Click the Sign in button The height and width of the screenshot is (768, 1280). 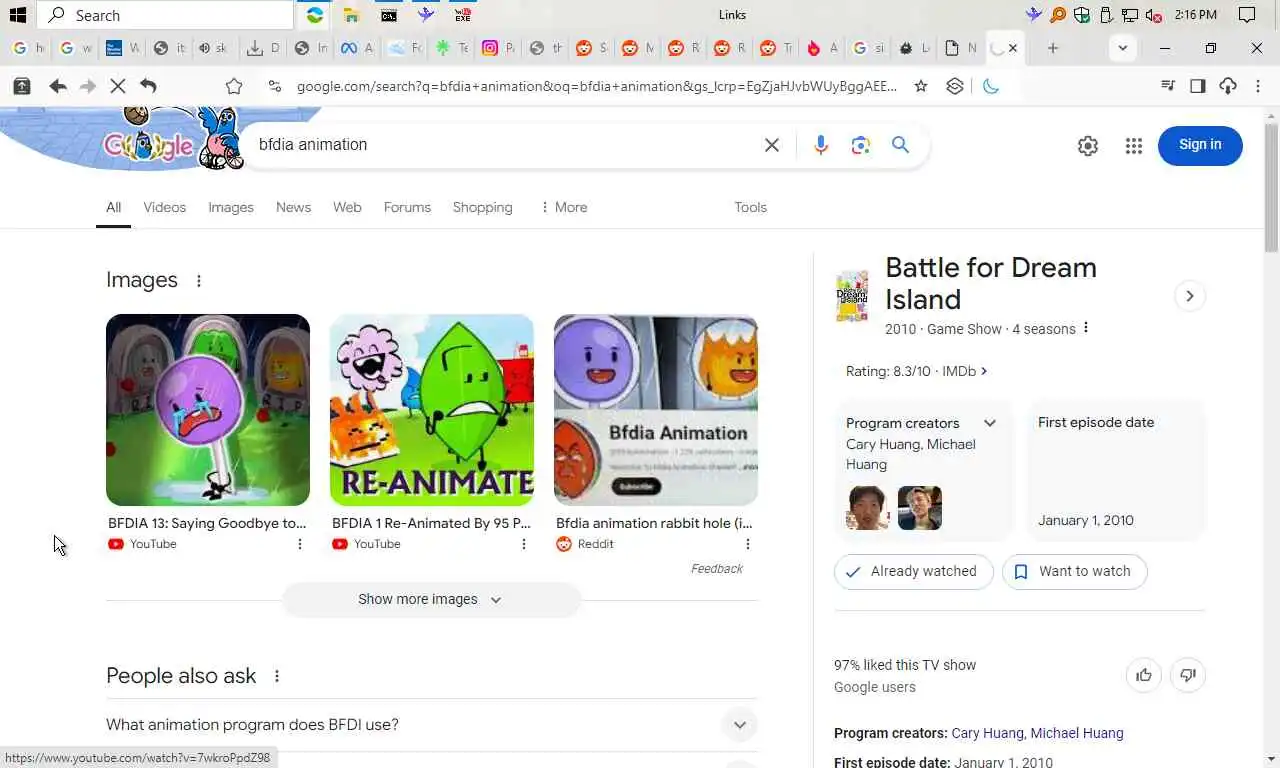click(1200, 145)
